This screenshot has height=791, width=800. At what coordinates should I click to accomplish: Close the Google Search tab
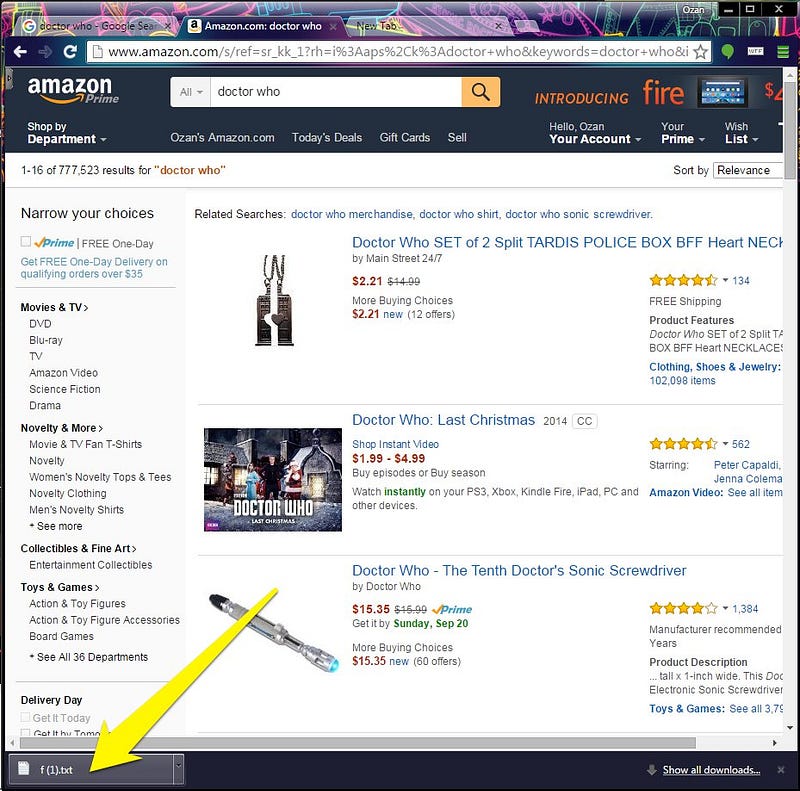point(167,26)
